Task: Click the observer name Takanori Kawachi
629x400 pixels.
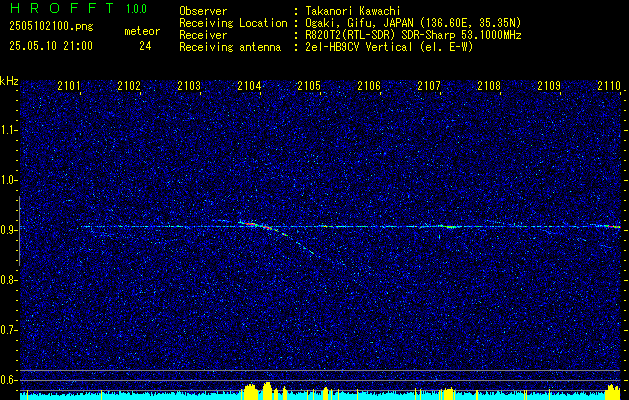Action: click(353, 11)
